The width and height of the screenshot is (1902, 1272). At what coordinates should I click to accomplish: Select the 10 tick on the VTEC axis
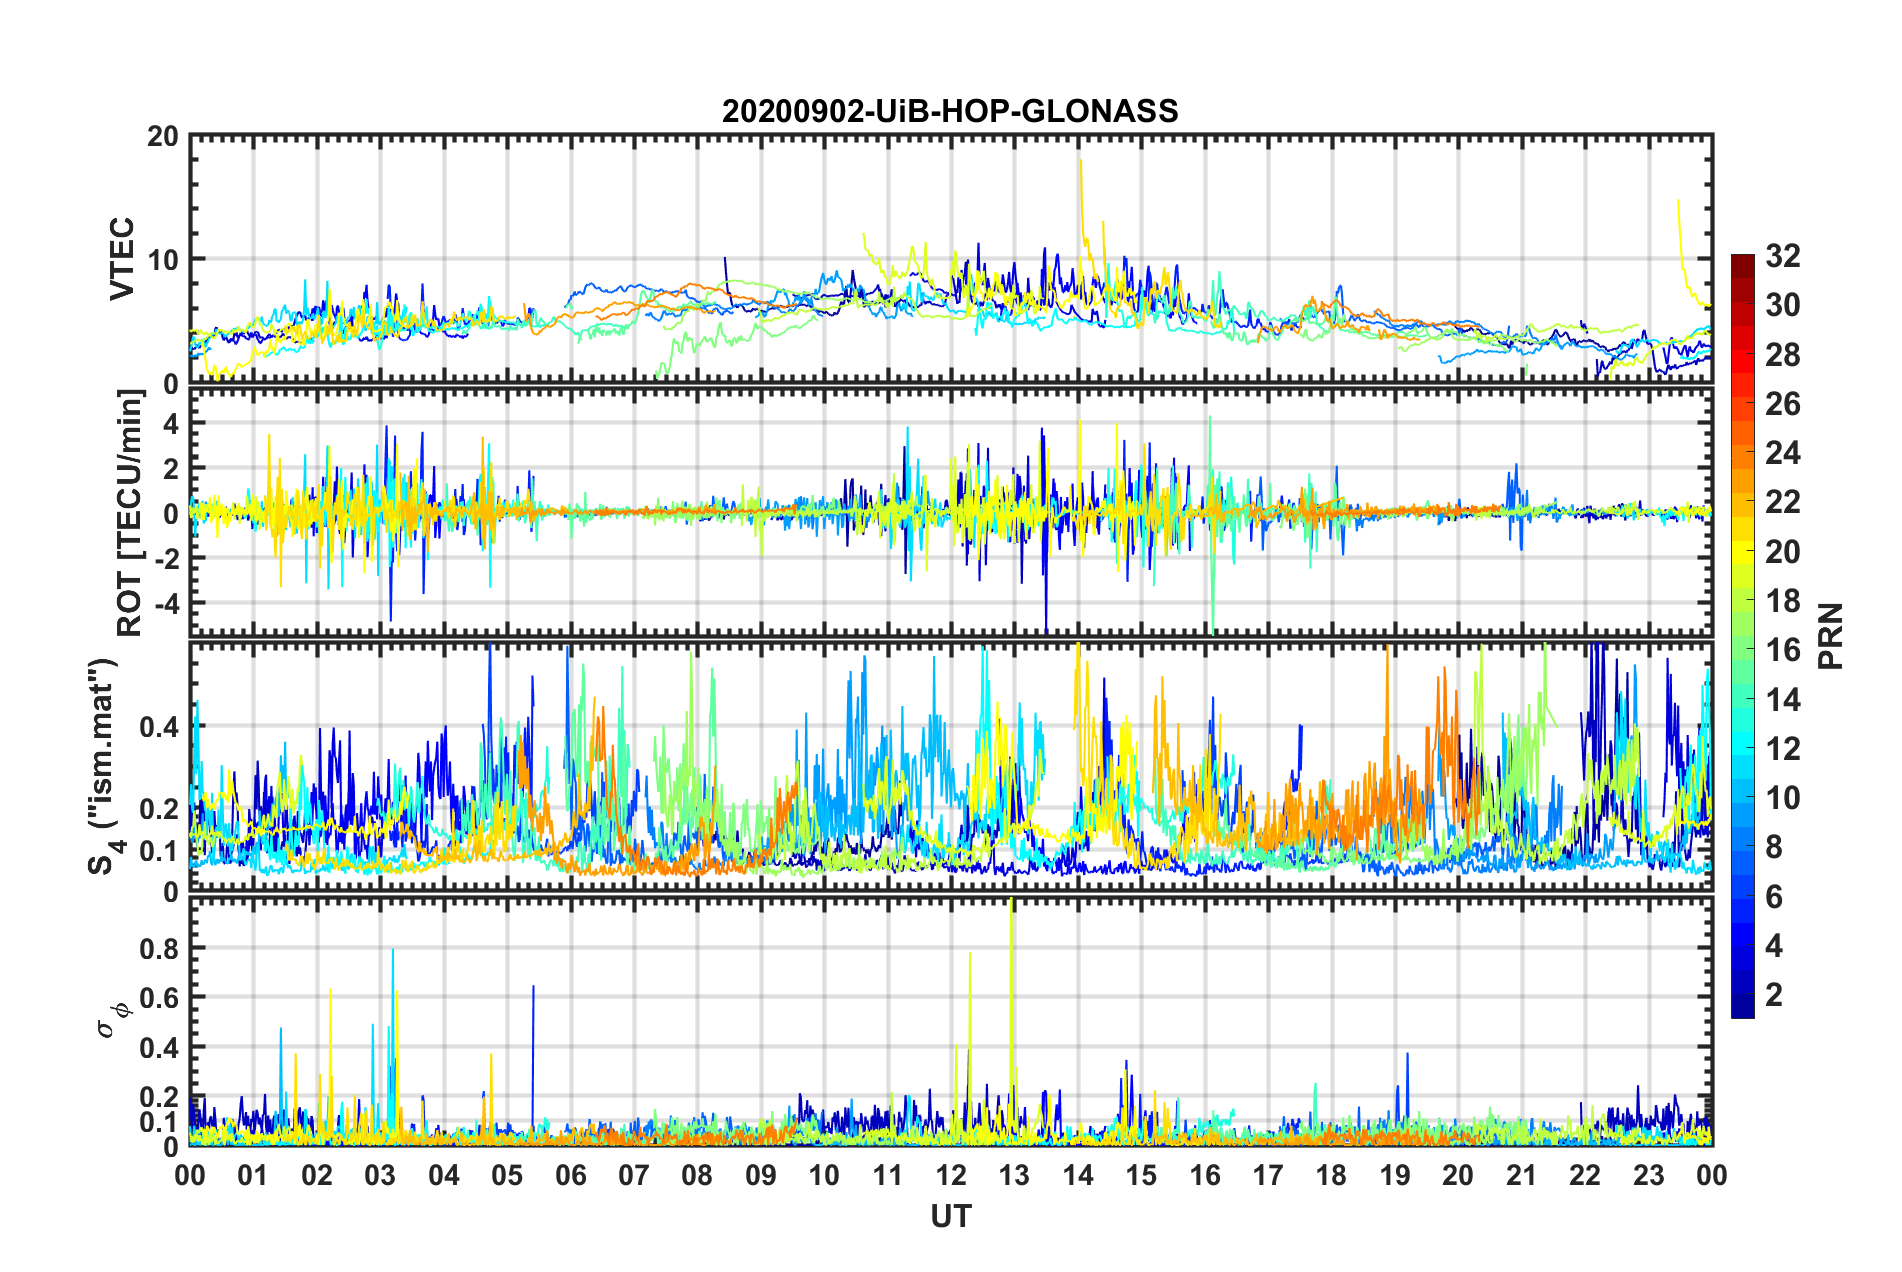[x=162, y=260]
